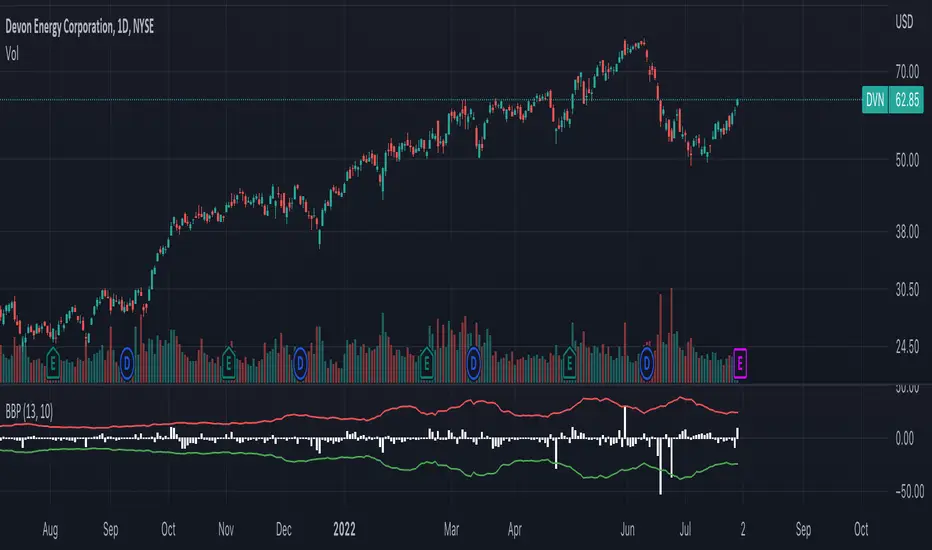Click the dividend D marker near September 2021

[127, 363]
